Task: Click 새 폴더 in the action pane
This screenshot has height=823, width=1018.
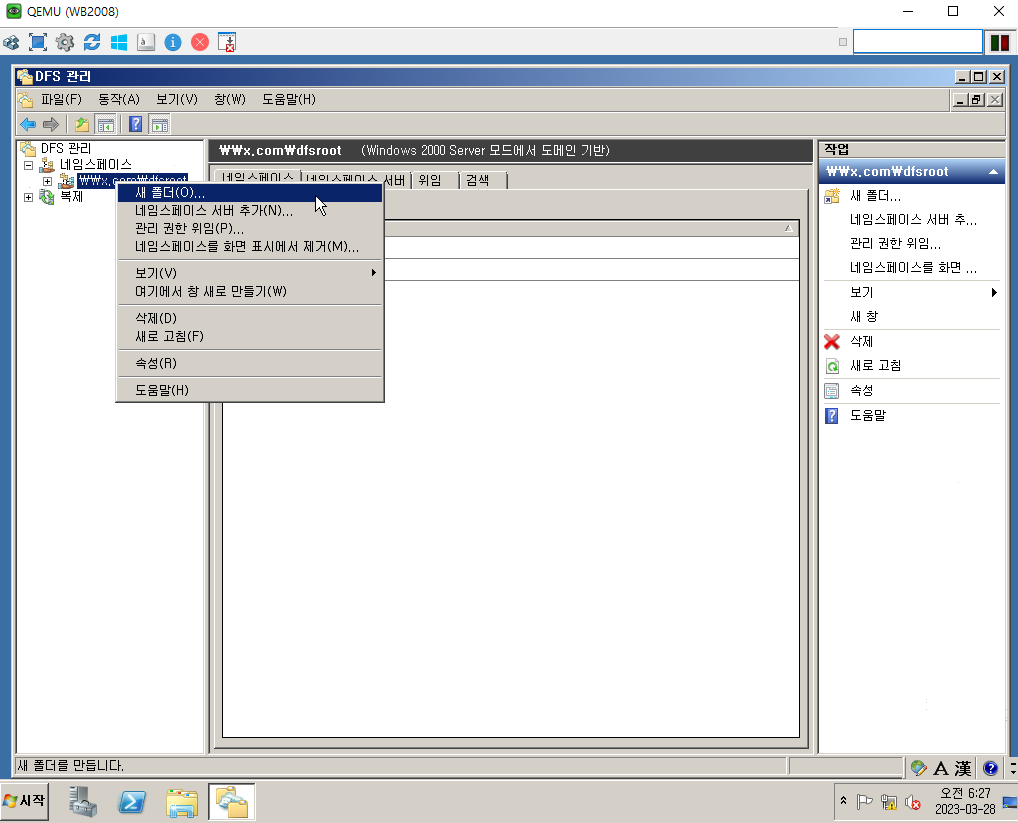Action: click(x=875, y=195)
